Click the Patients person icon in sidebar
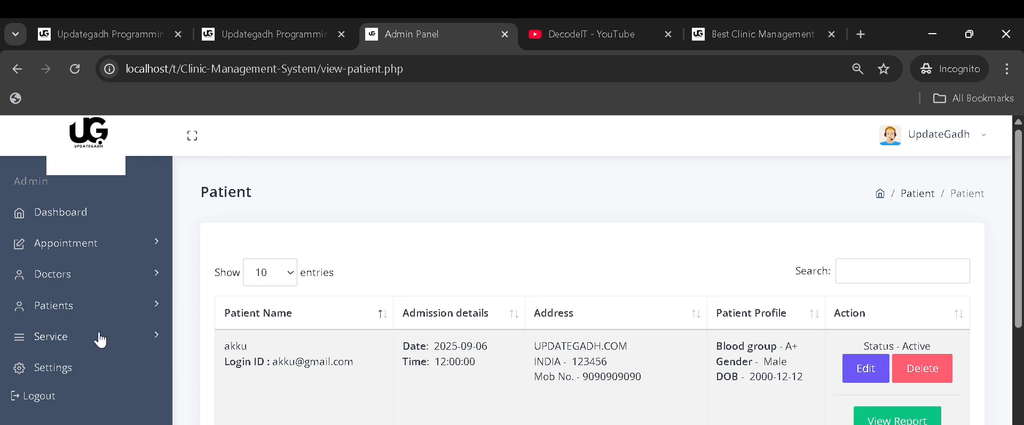Screen dimensions: 1024x425 [20, 306]
